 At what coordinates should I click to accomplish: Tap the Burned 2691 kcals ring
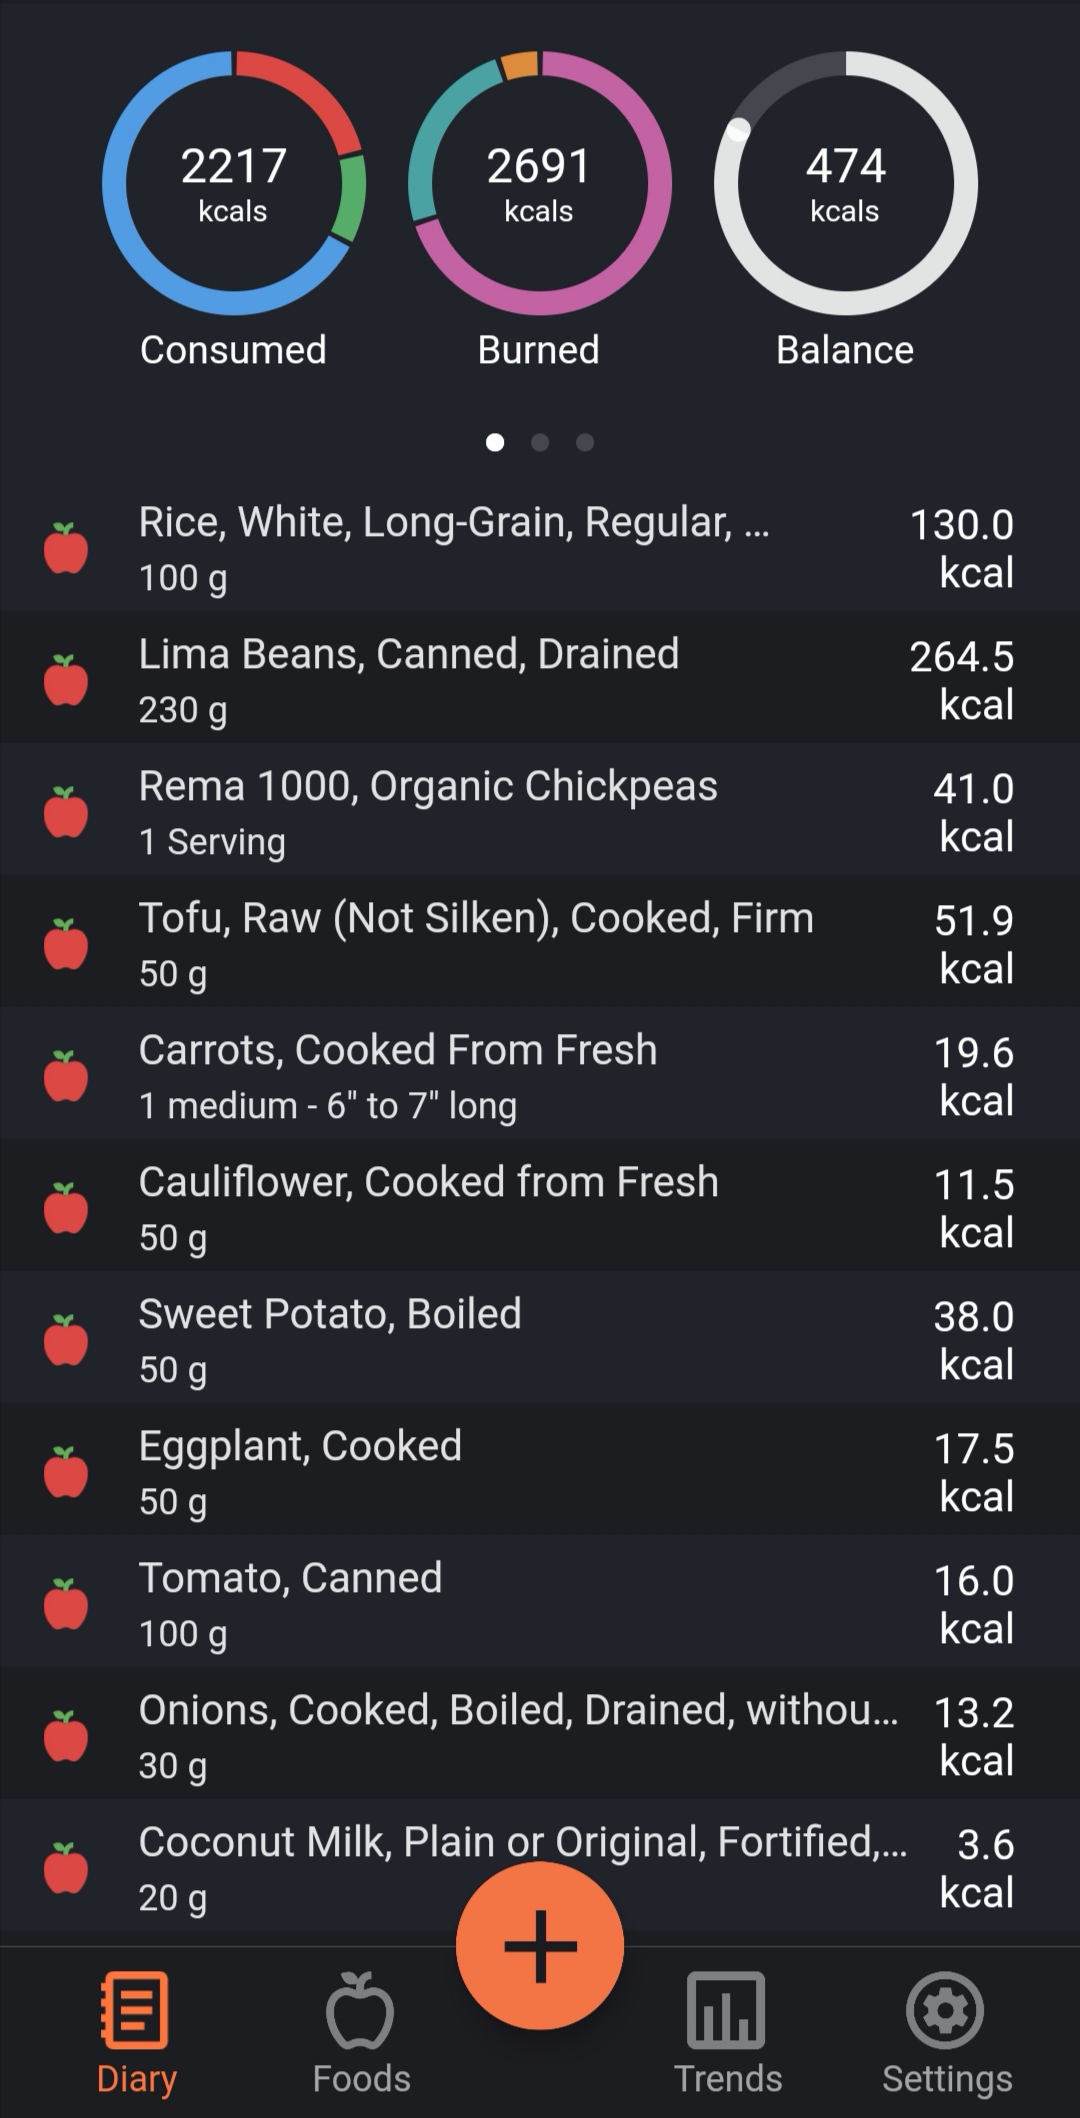540,184
